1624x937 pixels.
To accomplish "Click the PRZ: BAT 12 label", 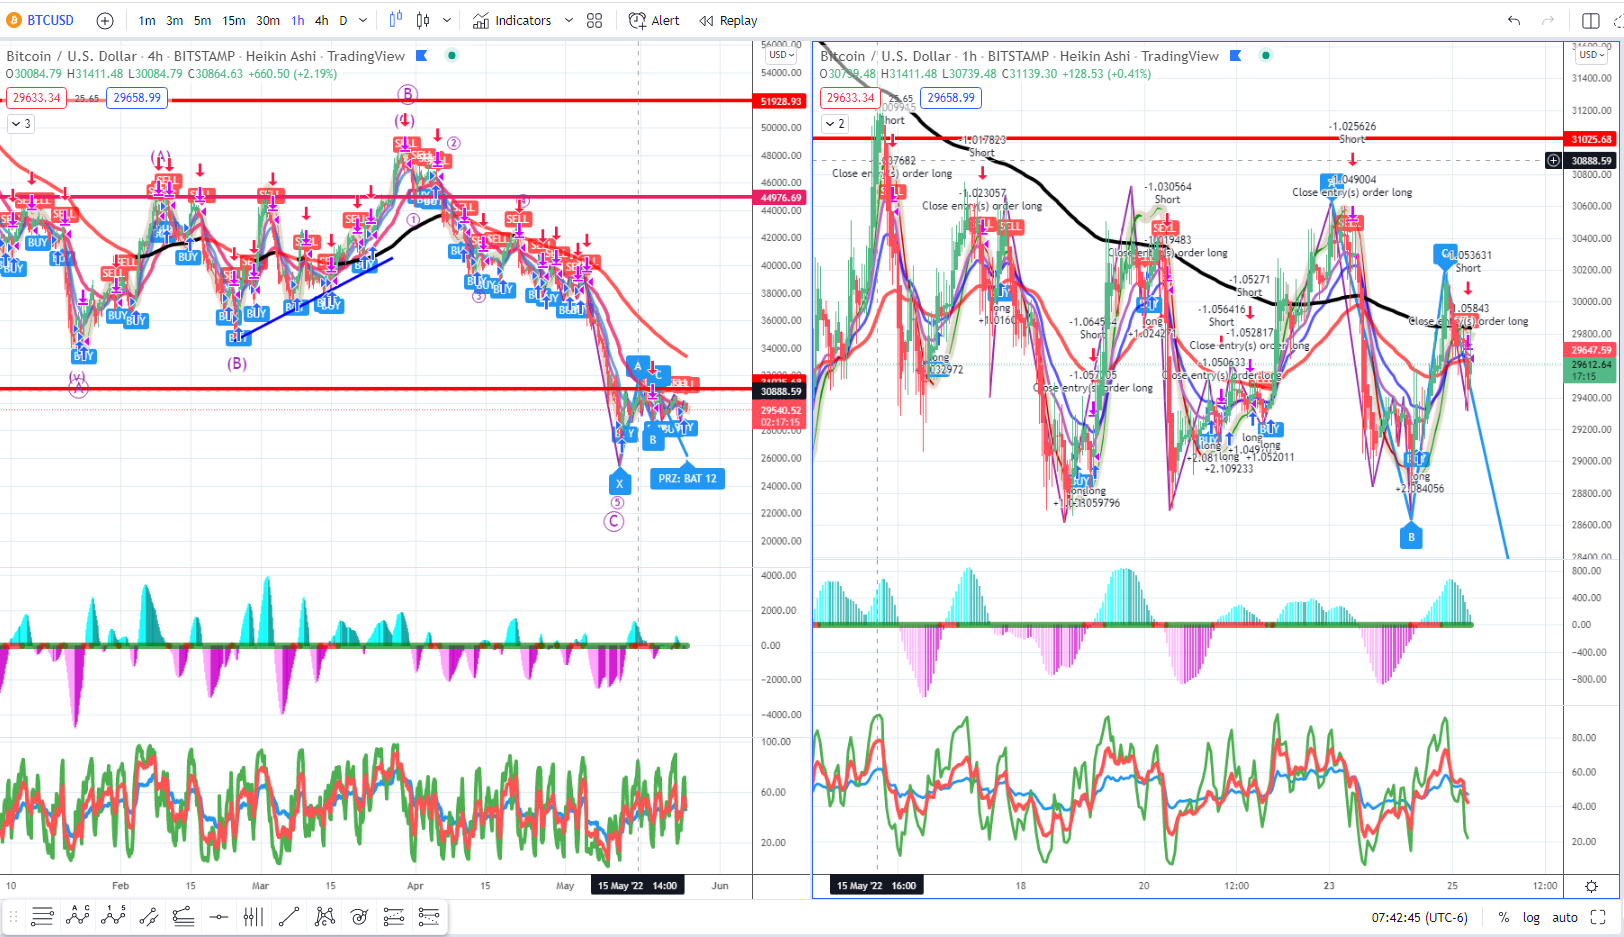I will click(x=687, y=479).
